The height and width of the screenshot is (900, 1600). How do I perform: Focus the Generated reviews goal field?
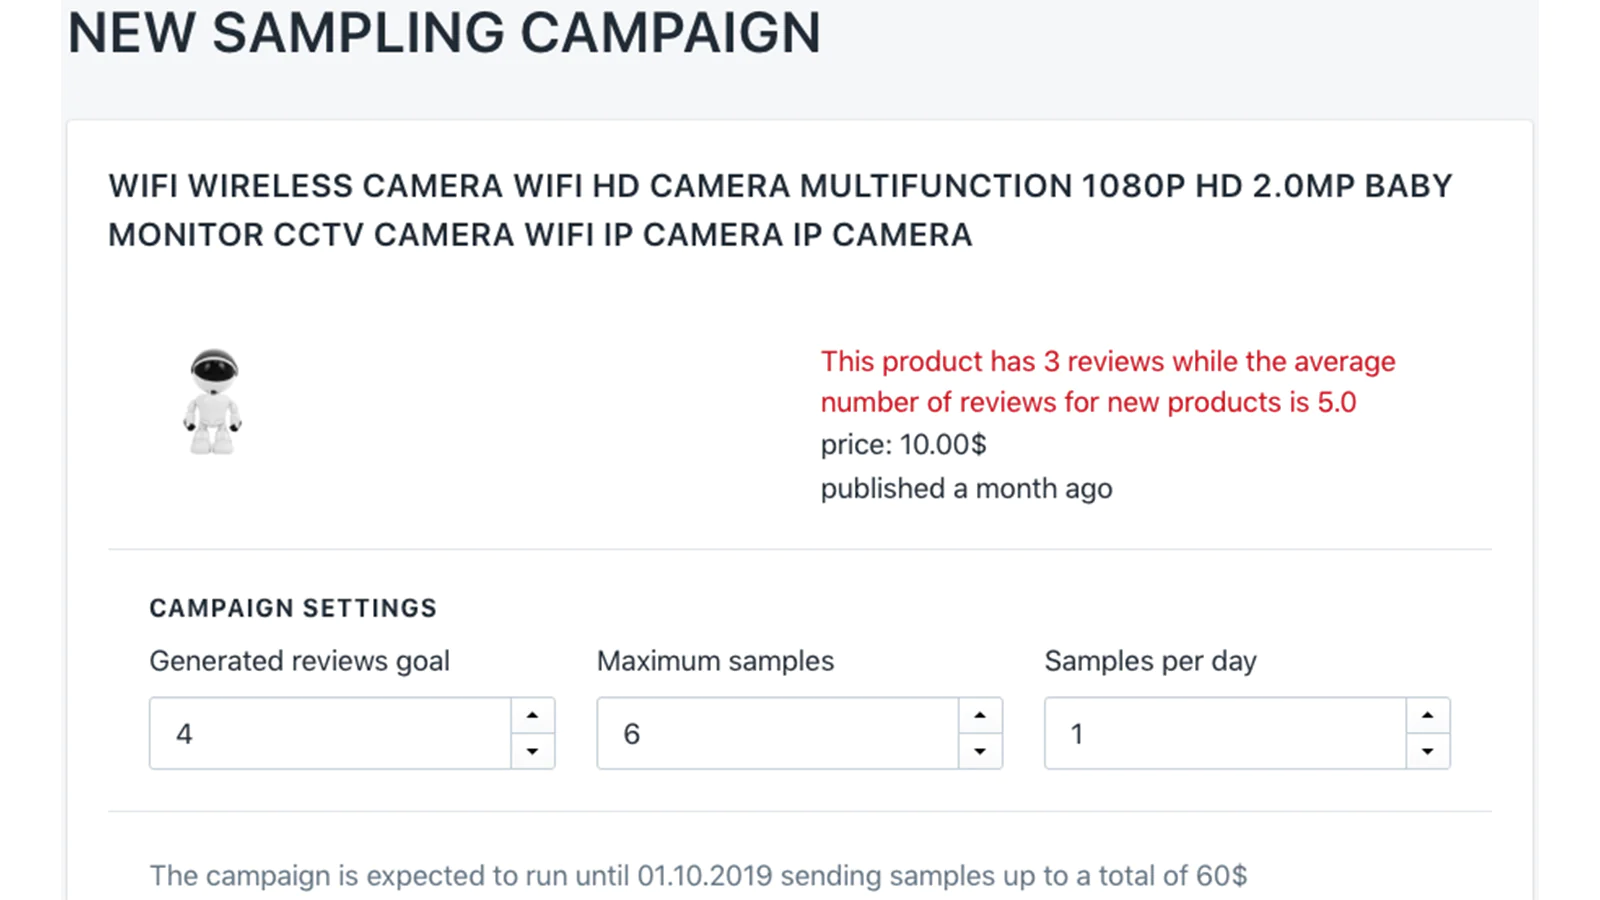[x=331, y=733]
